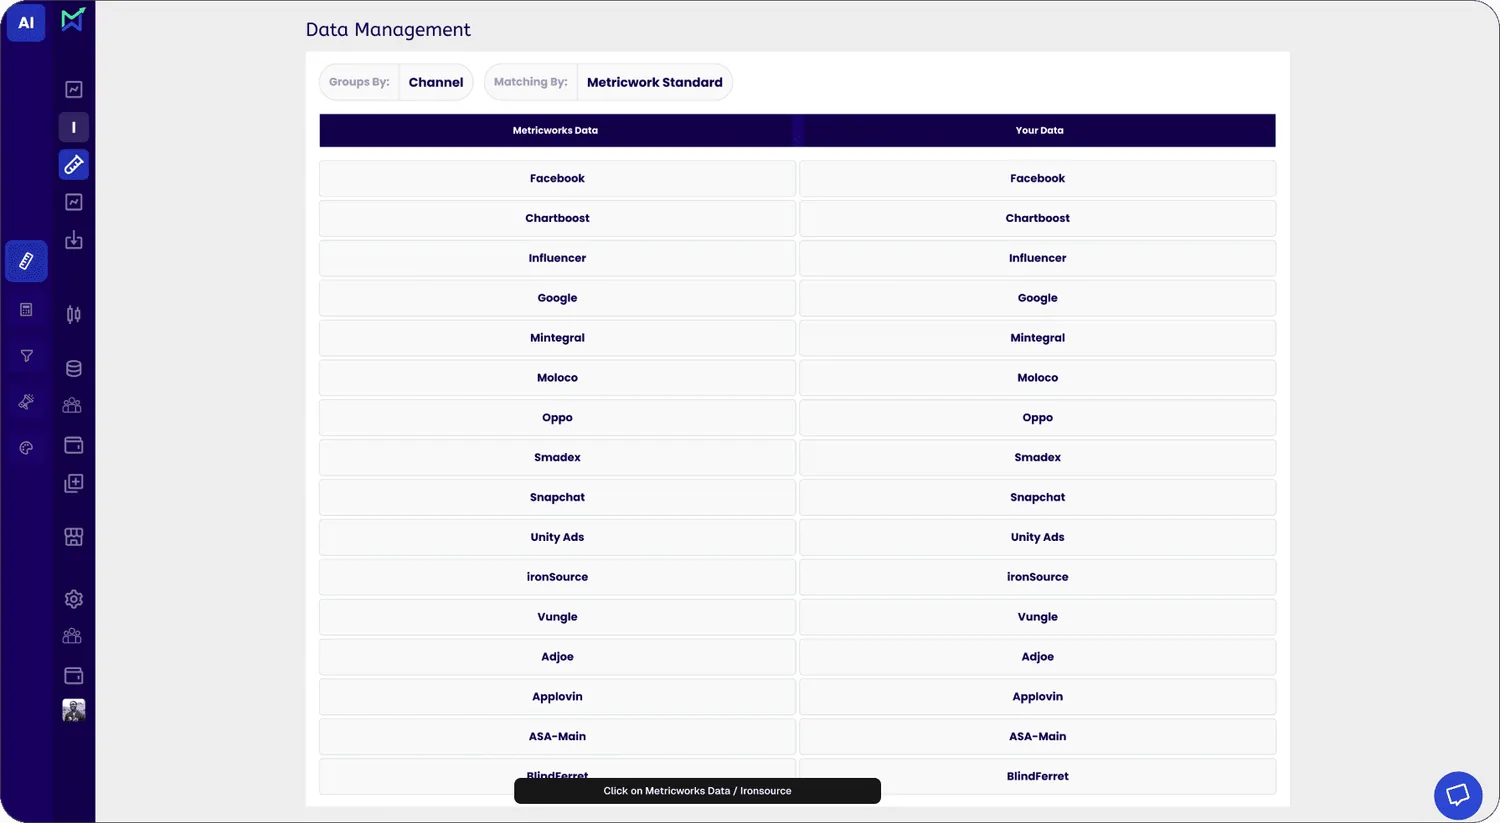Viewport: 1500px width, 823px height.
Task: Open the Matching By Metricwork Standard dropdown
Action: pyautogui.click(x=608, y=82)
